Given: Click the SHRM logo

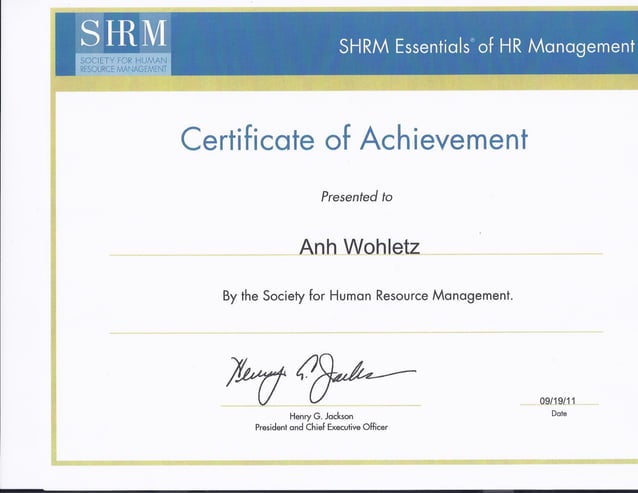Looking at the screenshot, I should [x=123, y=44].
